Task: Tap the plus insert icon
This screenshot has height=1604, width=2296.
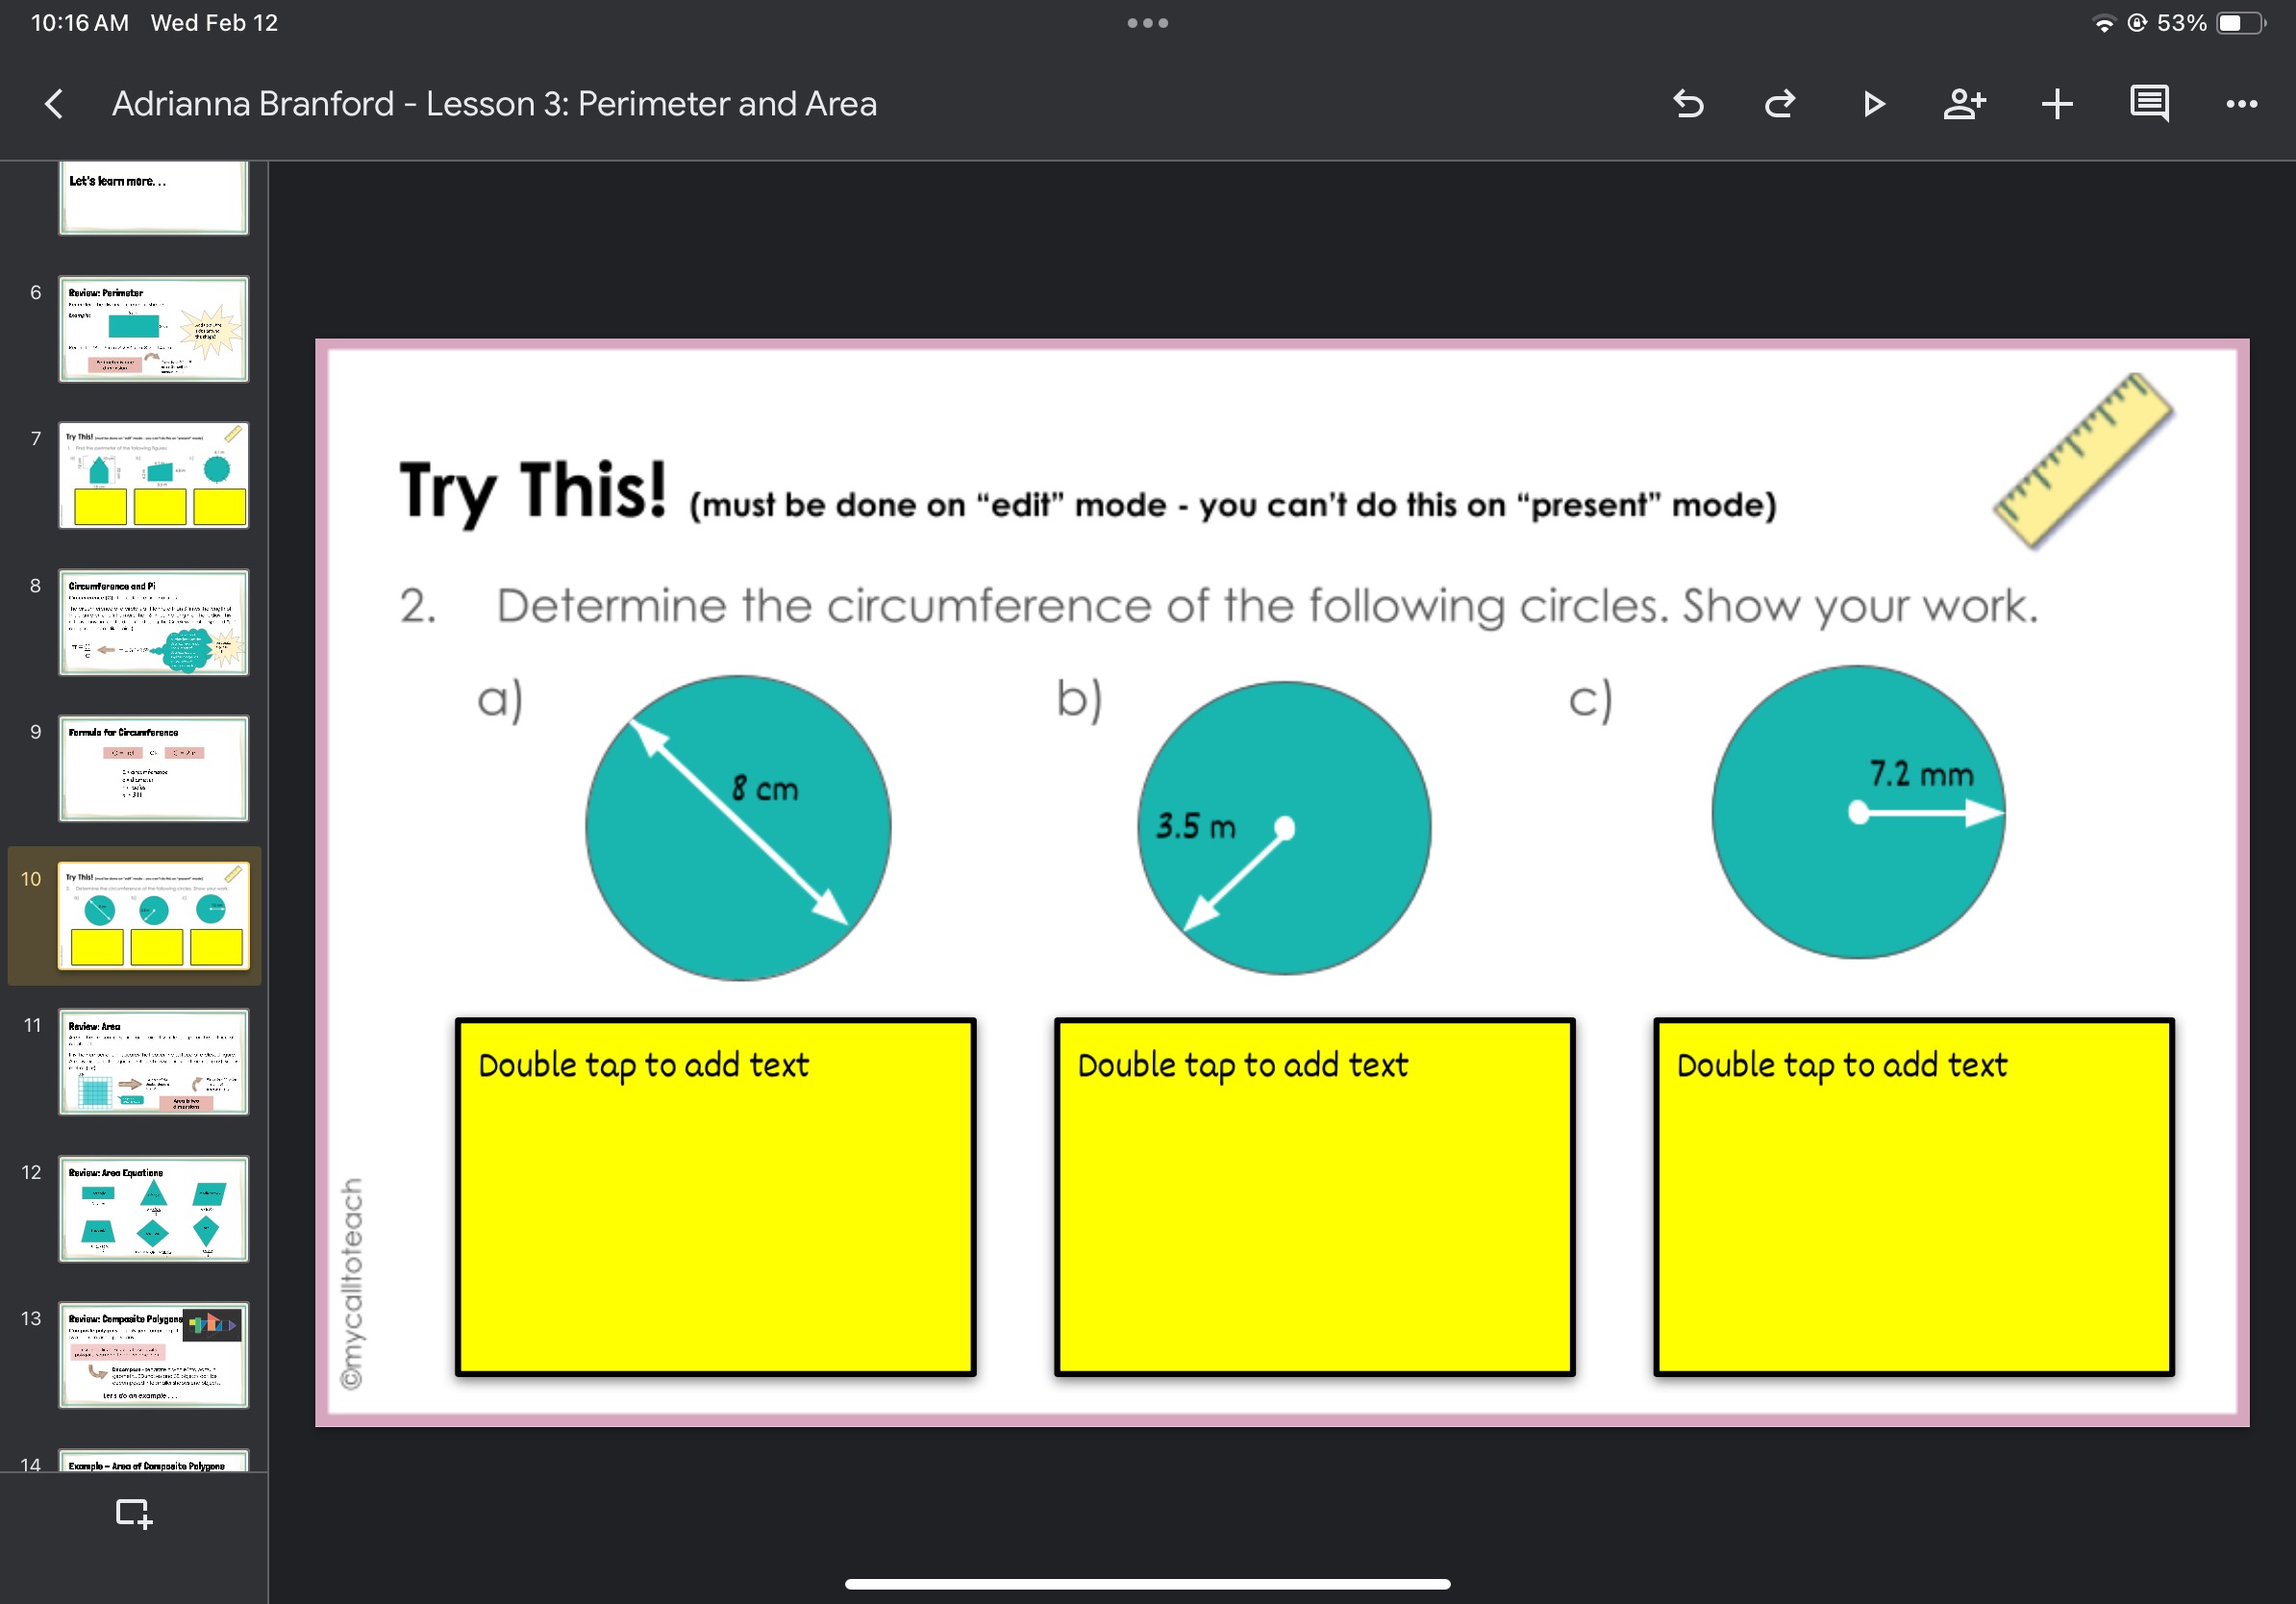Action: click(x=2057, y=104)
